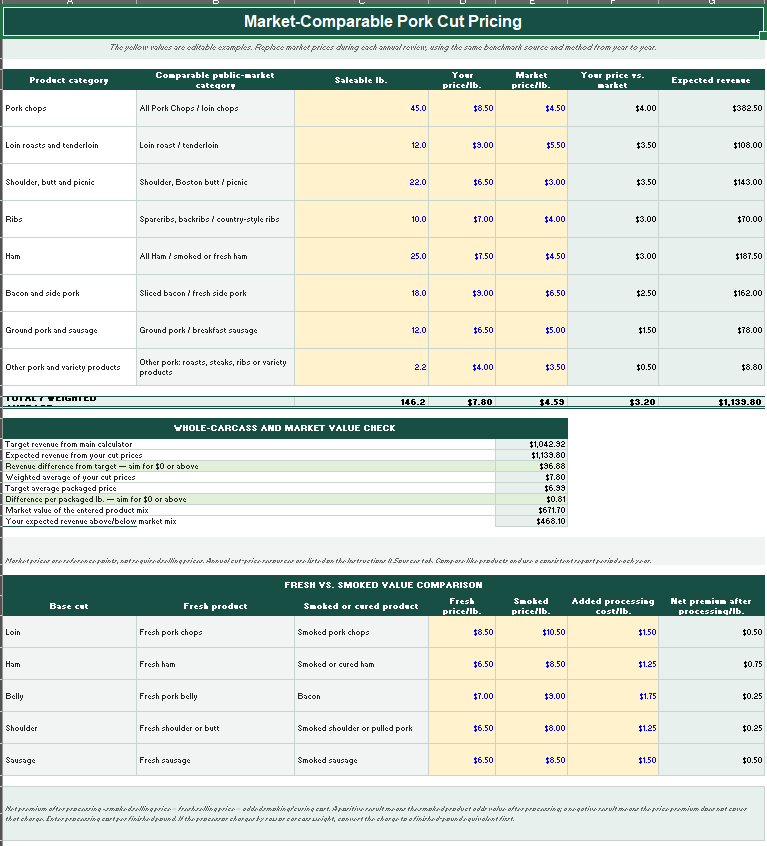This screenshot has width=767, height=846.
Task: Select Pork chops your price $8.50 cell
Action: (462, 108)
